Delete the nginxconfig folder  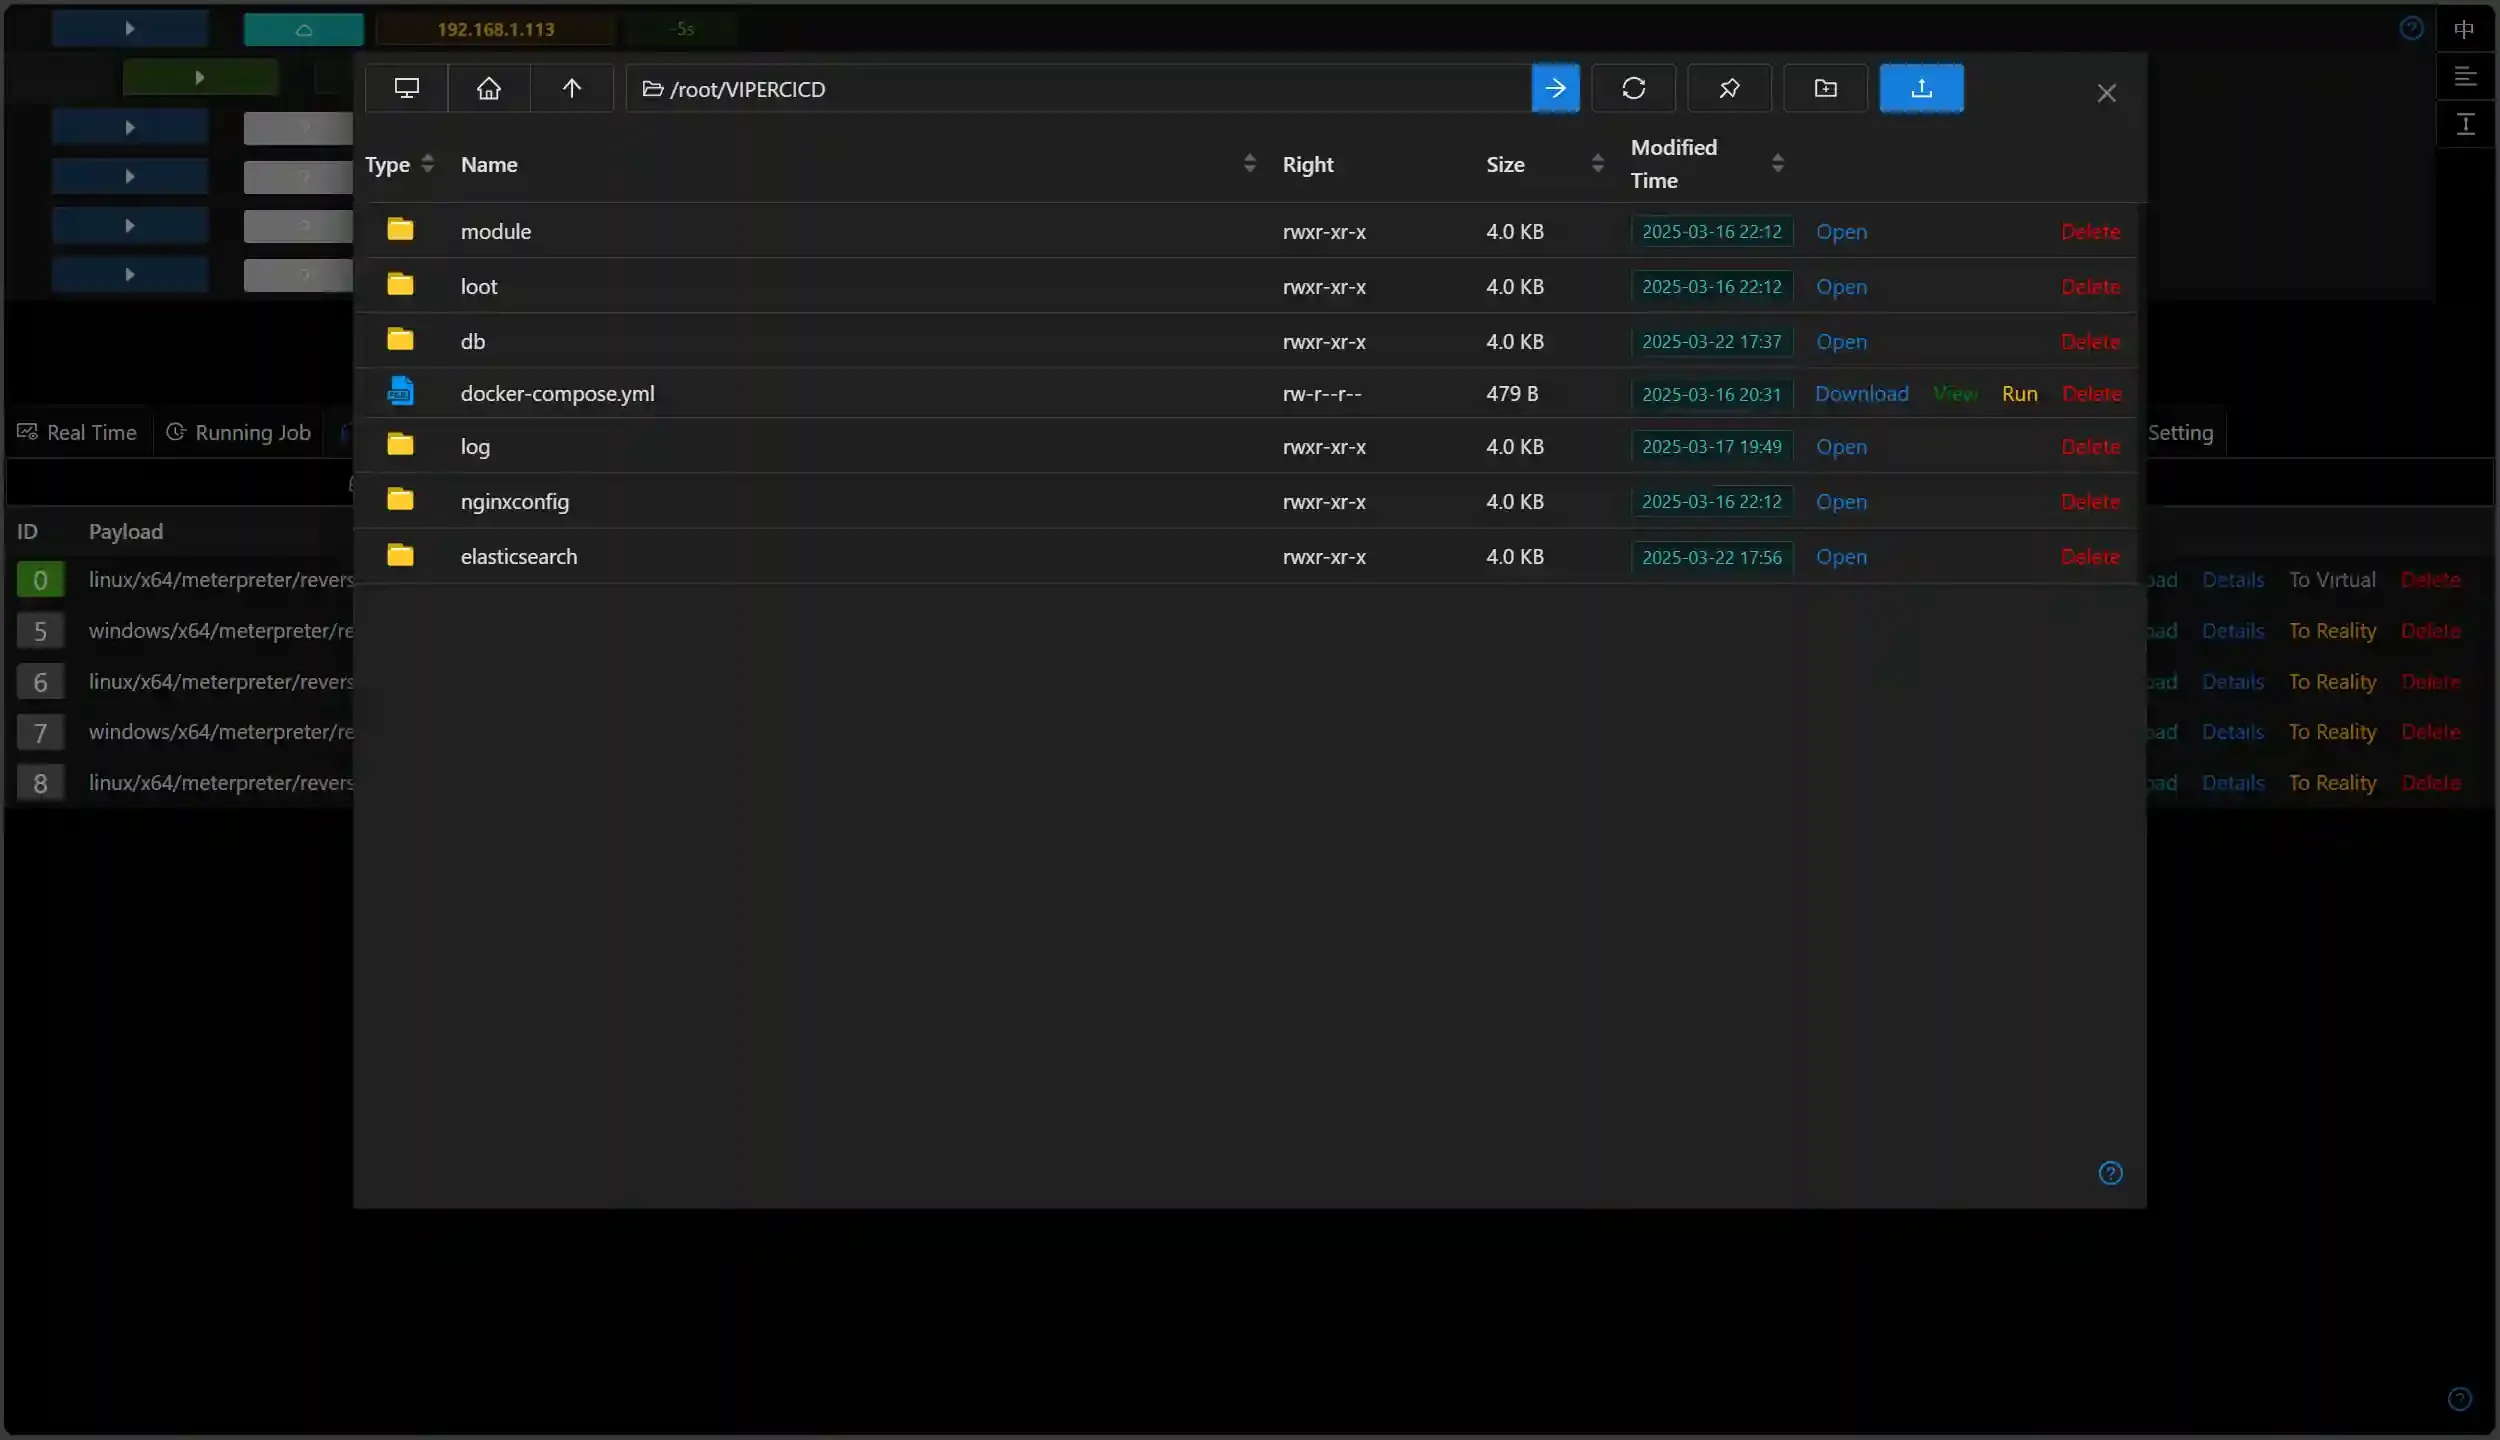(2090, 502)
